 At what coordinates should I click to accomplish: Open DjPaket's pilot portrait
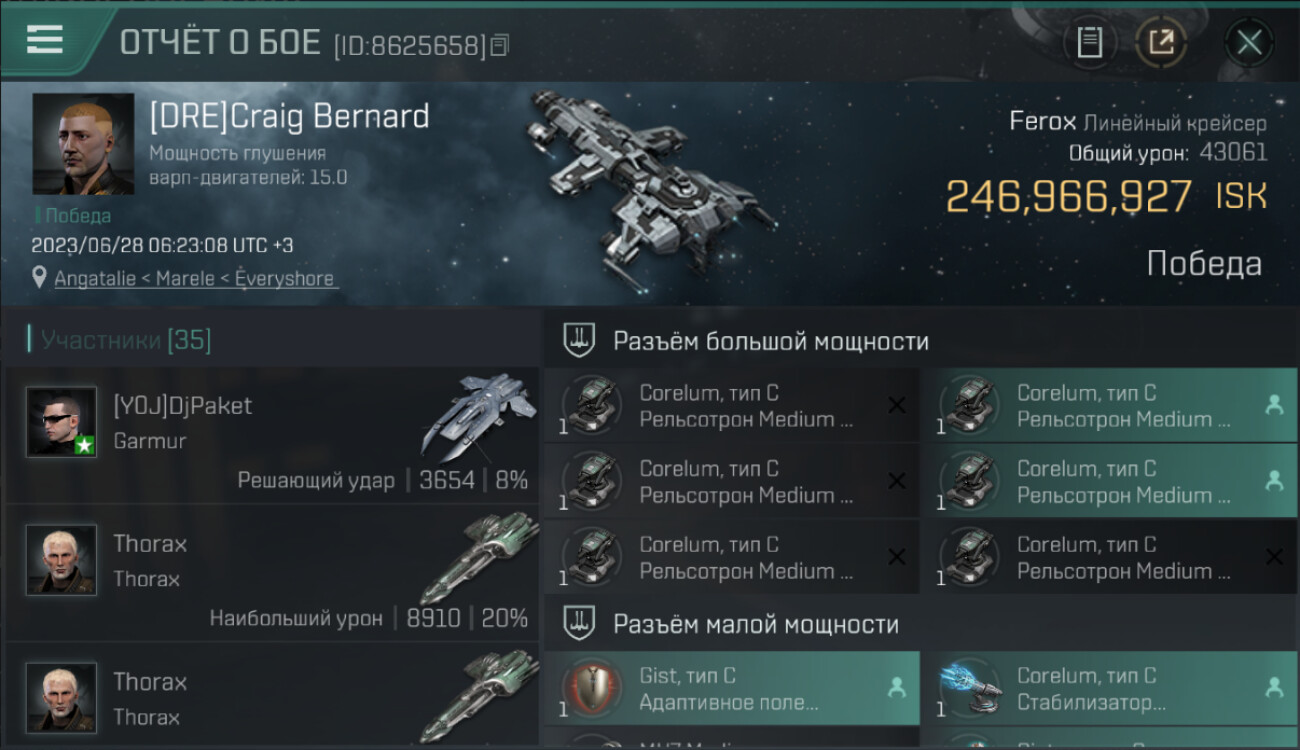point(62,422)
